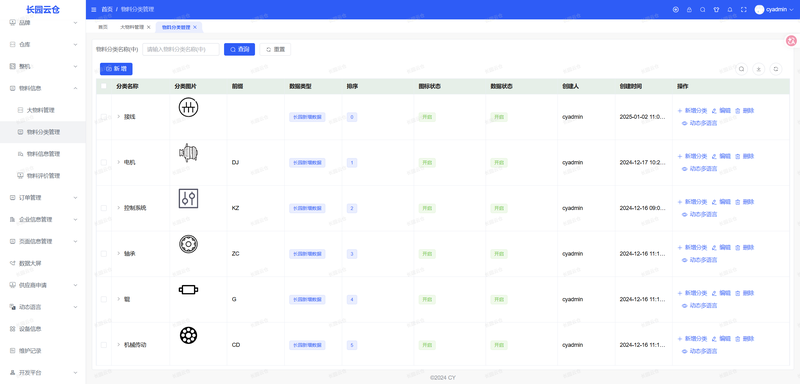The image size is (800, 384).
Task: Click the 排序 column header
Action: coord(352,86)
